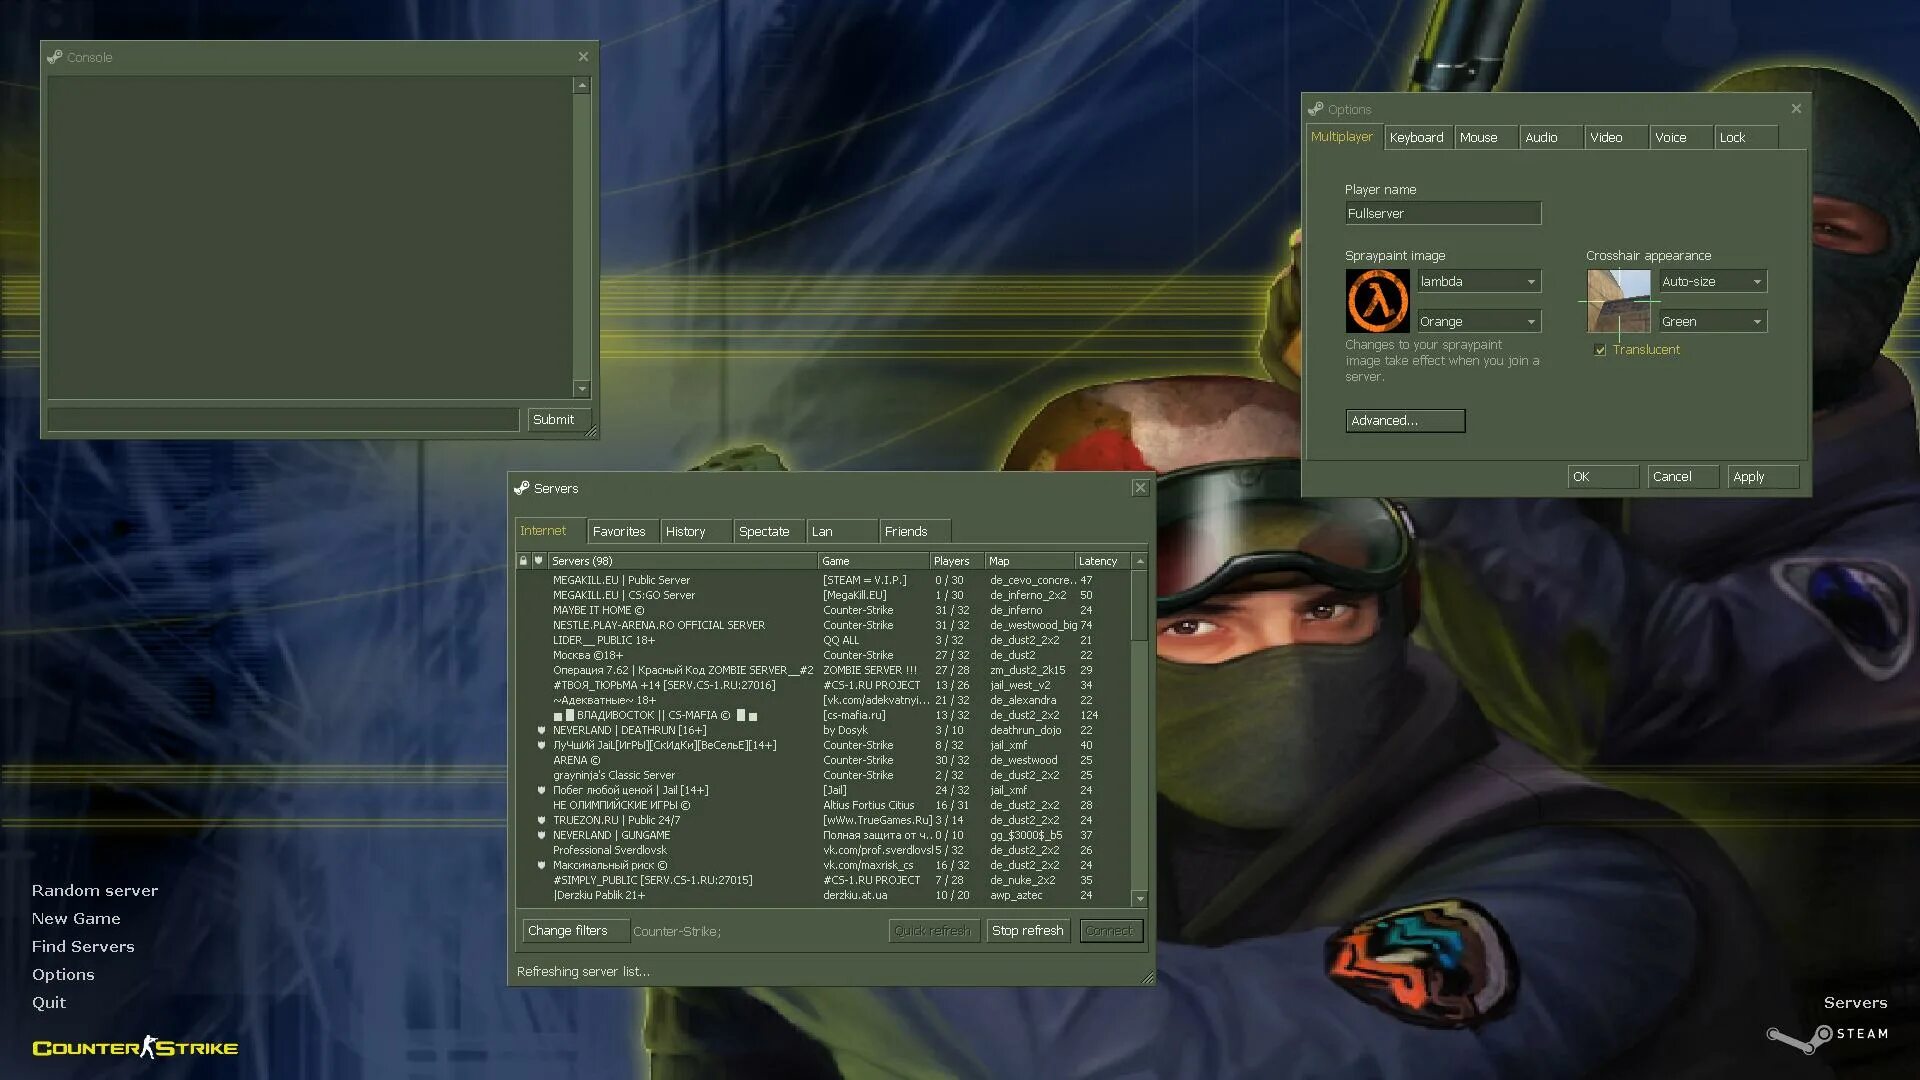Viewport: 1920px width, 1080px height.
Task: Open the Video tab in Options
Action: [x=1616, y=138]
